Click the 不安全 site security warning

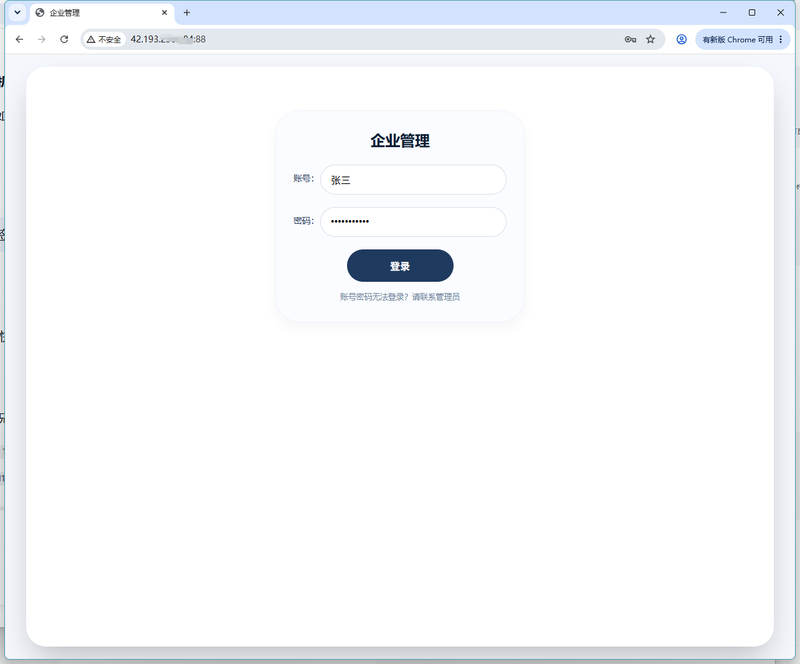(104, 39)
